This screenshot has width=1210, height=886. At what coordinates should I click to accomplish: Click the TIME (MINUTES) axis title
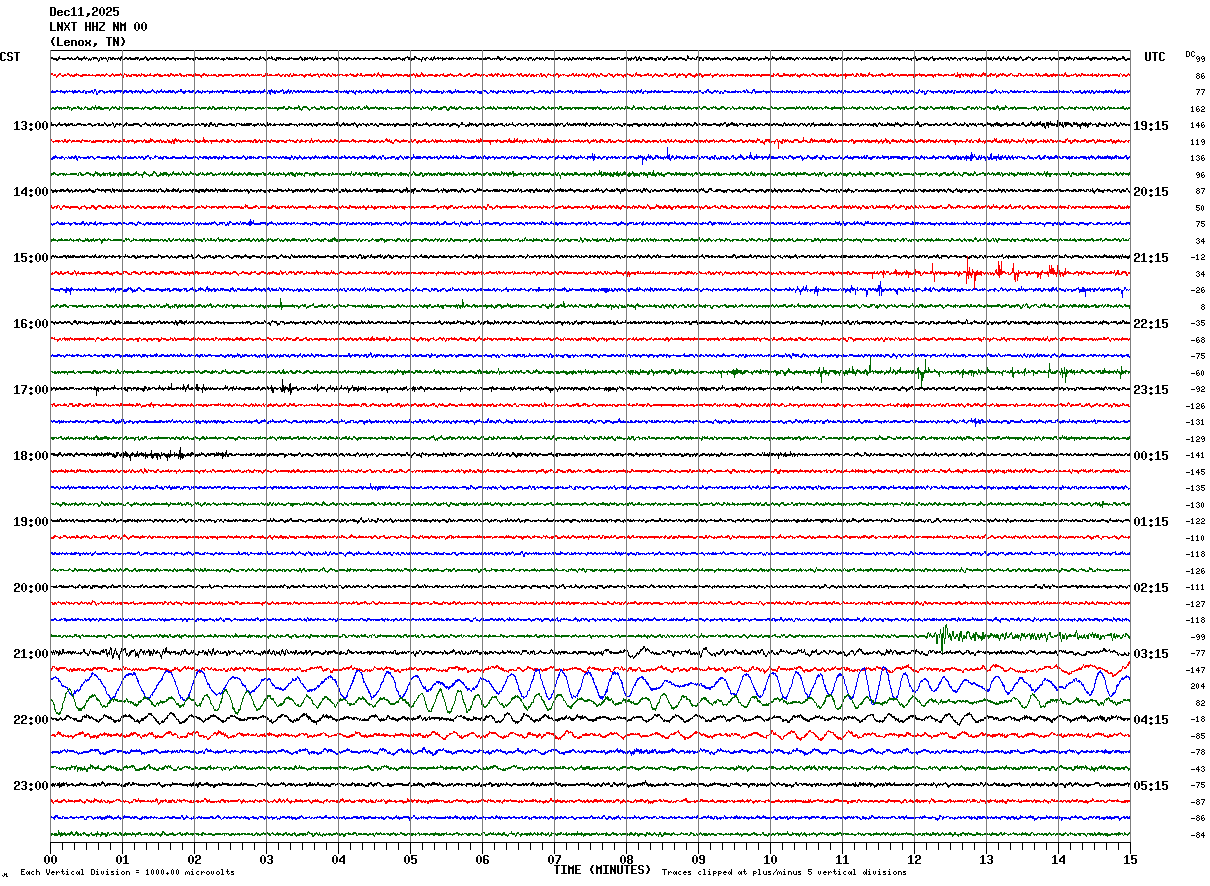pos(602,870)
